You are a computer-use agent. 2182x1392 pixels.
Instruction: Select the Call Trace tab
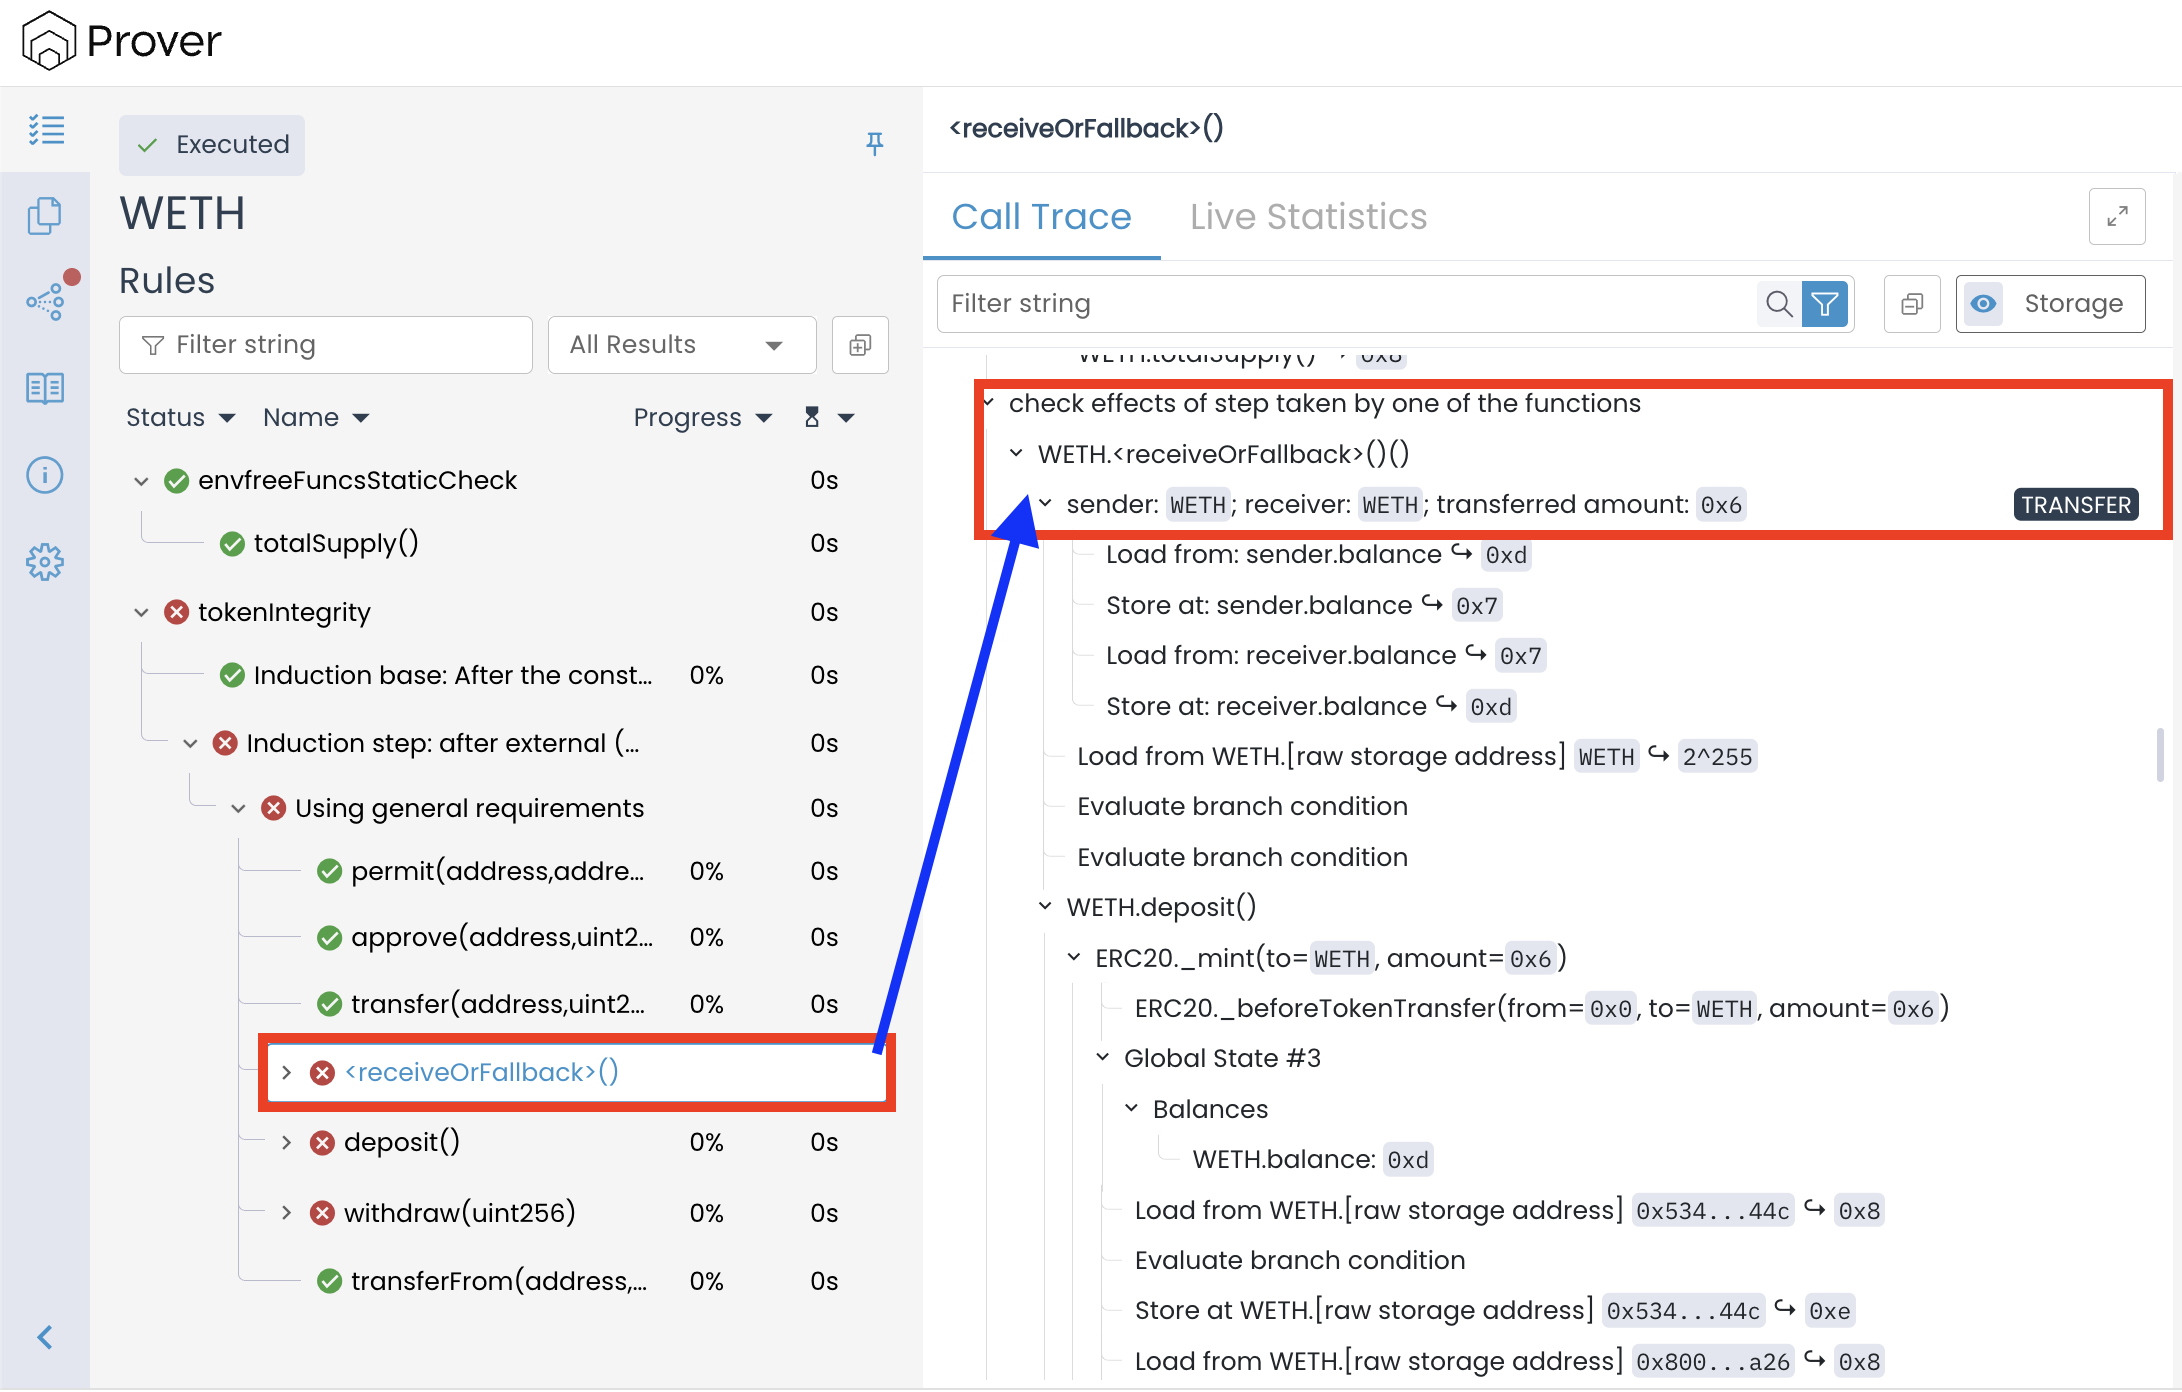pos(1041,216)
